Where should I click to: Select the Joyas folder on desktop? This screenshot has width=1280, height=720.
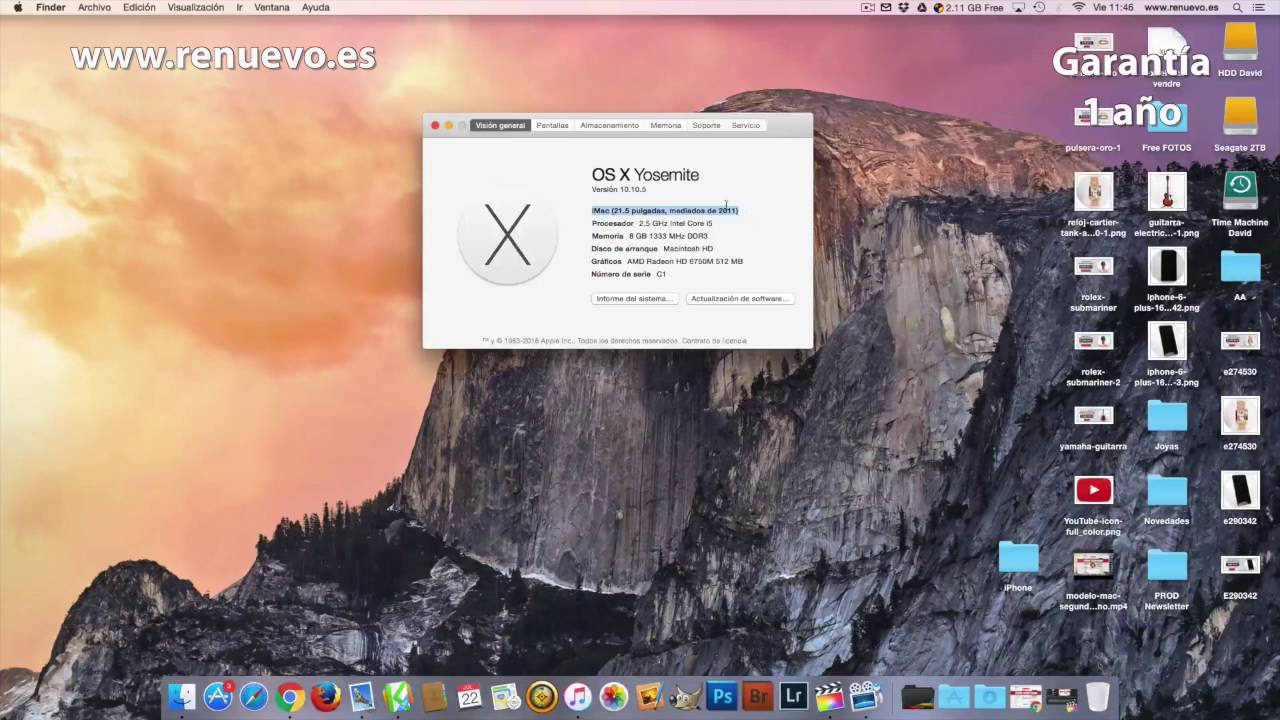[1167, 423]
